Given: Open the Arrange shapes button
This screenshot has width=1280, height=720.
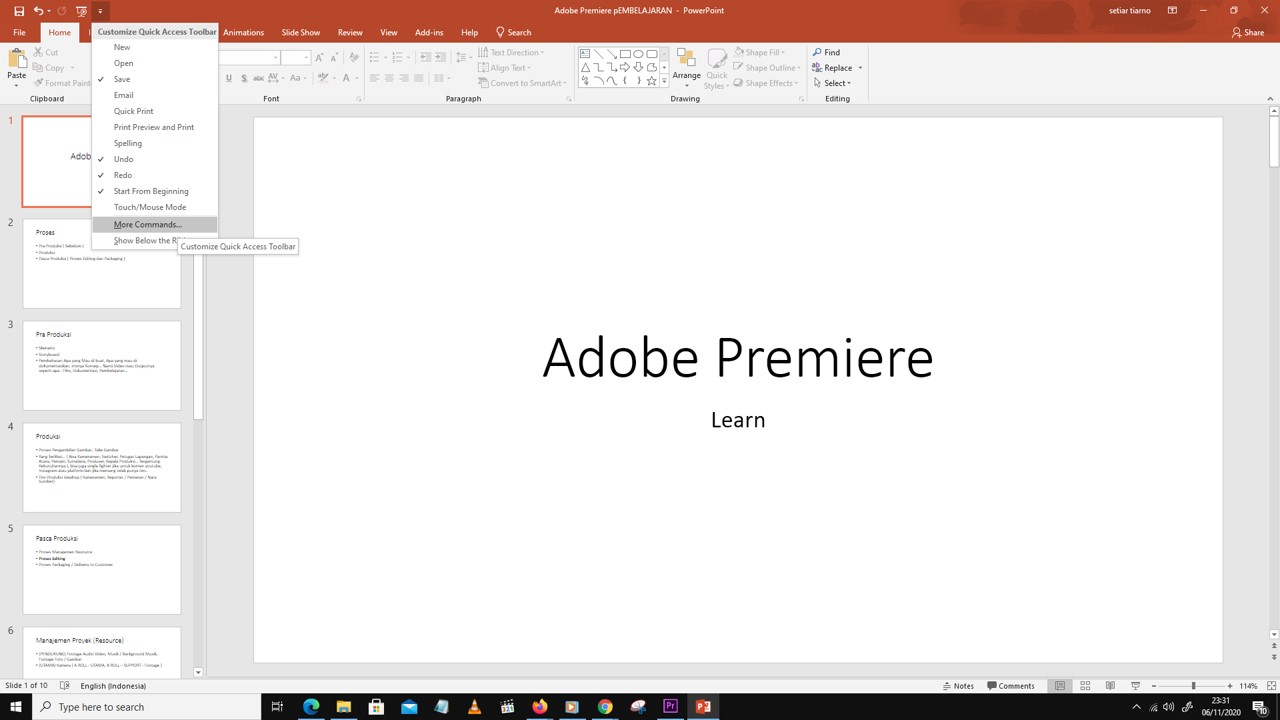Looking at the screenshot, I should tap(686, 66).
